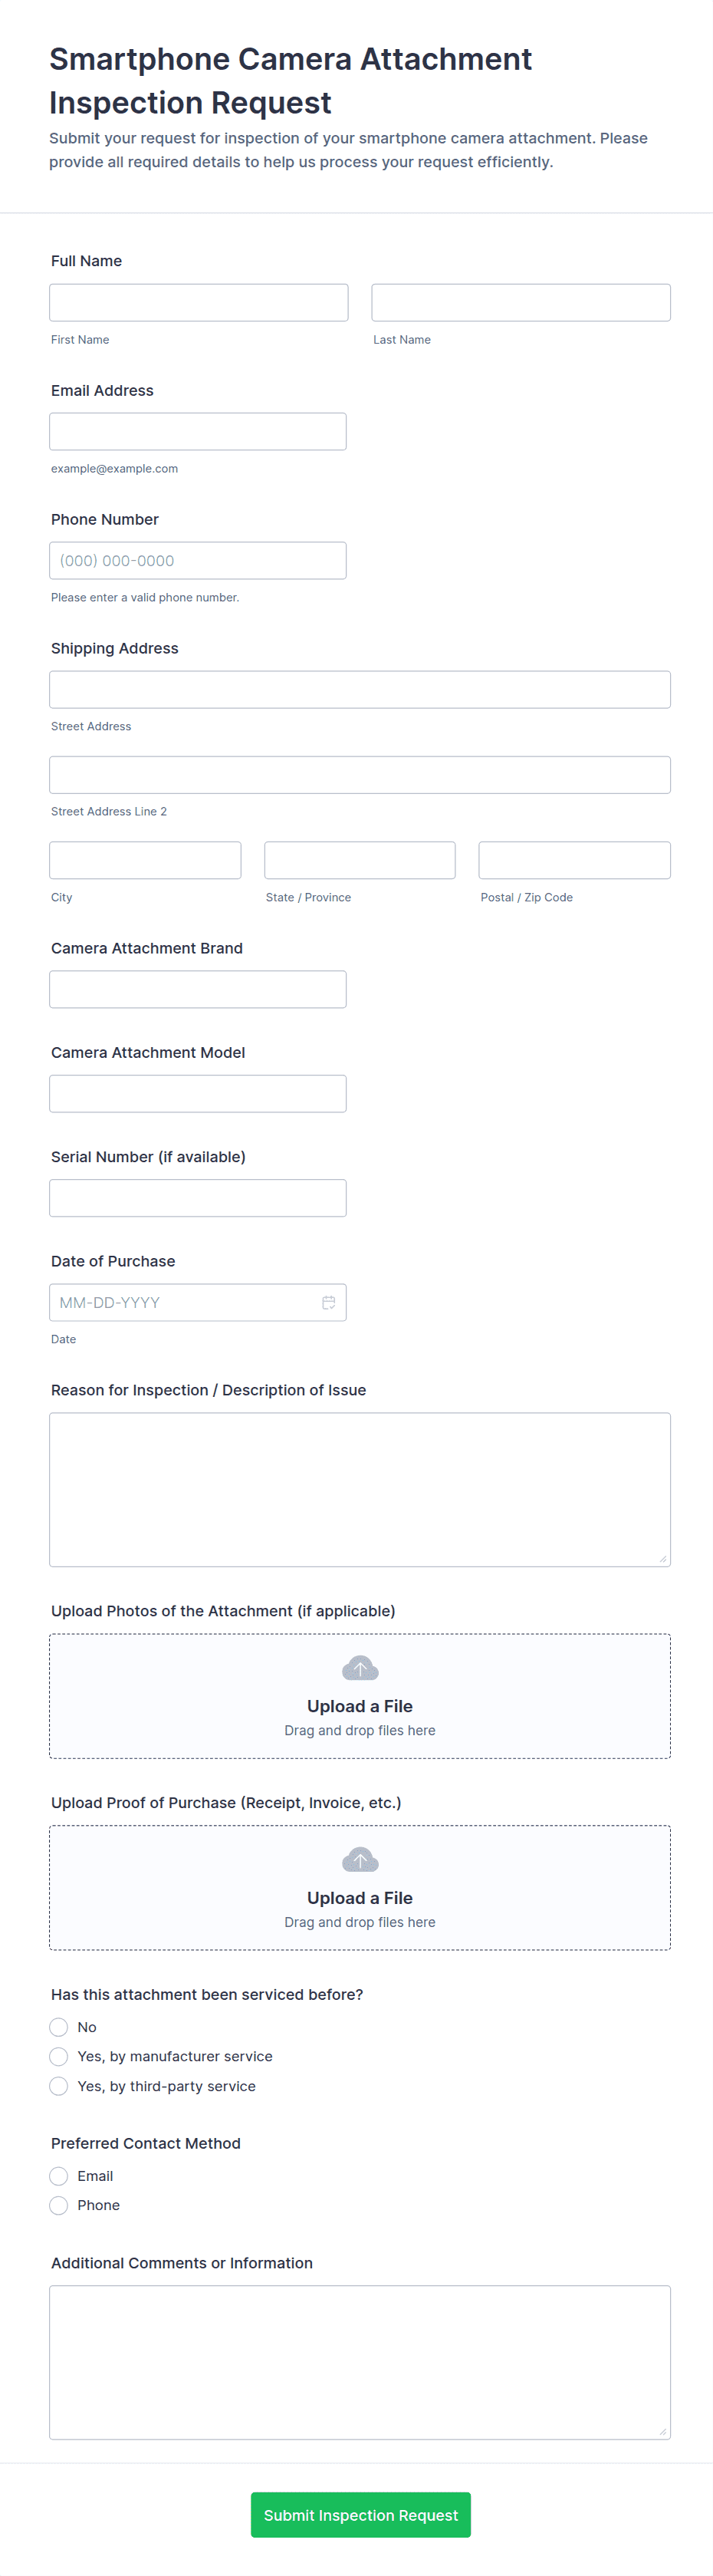Screen dimensions: 713x2576
Task: Select Email as preferred contact method
Action: point(59,2176)
